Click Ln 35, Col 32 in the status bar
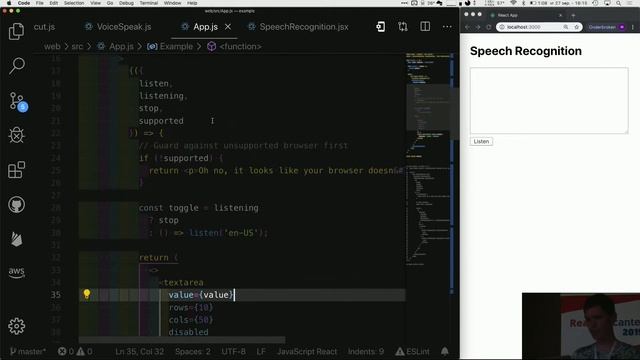This screenshot has height=360, width=640. pyautogui.click(x=140, y=351)
